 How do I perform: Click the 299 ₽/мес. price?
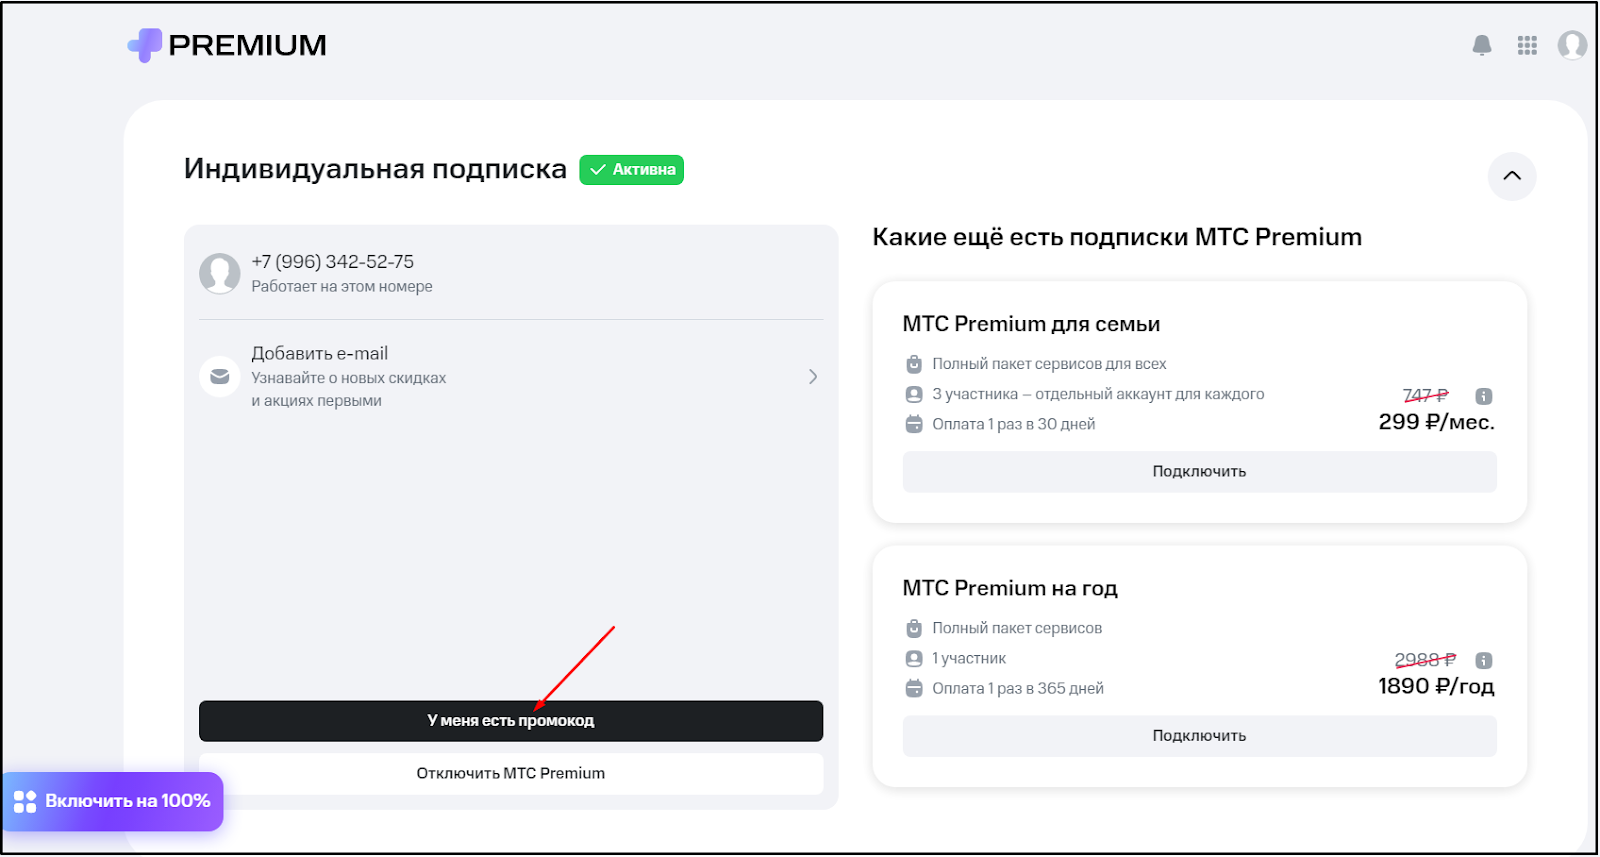(1437, 422)
